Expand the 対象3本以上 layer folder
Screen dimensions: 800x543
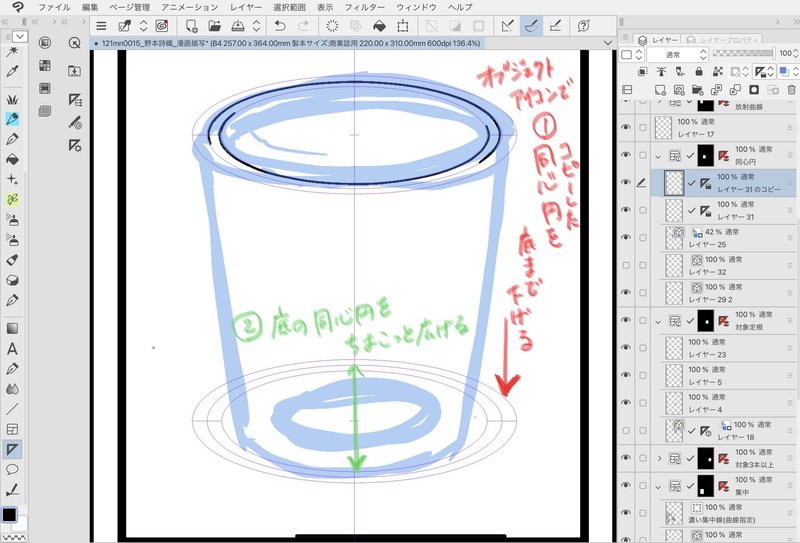click(x=659, y=458)
